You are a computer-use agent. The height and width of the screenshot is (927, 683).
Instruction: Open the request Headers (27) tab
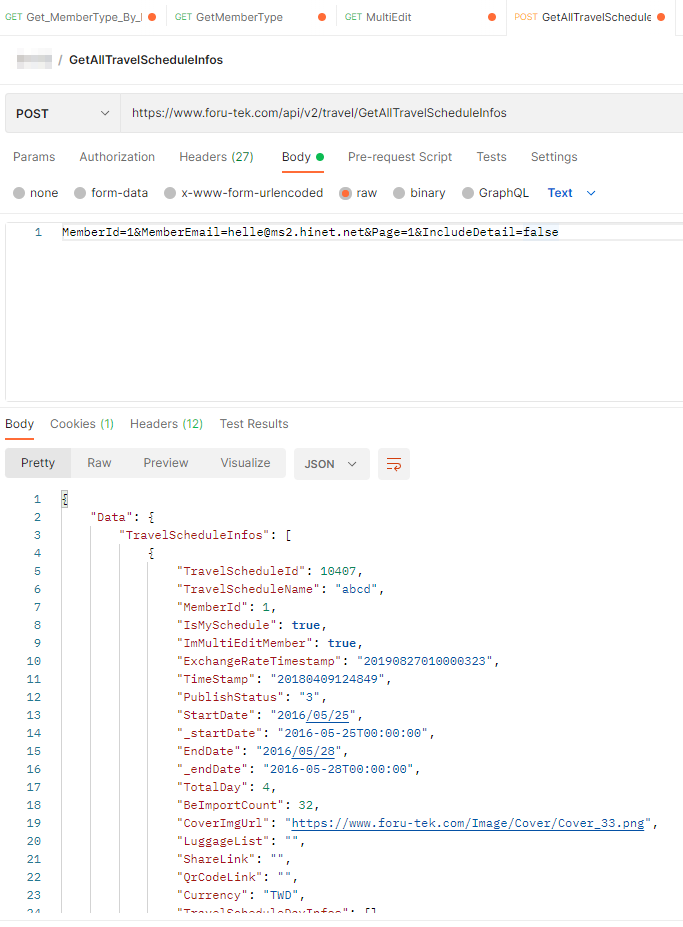point(216,157)
